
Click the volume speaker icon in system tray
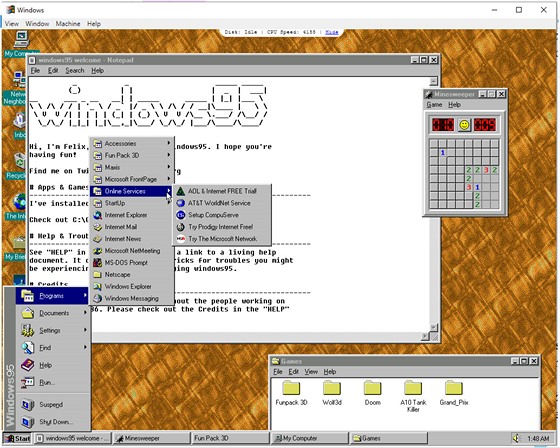point(516,438)
